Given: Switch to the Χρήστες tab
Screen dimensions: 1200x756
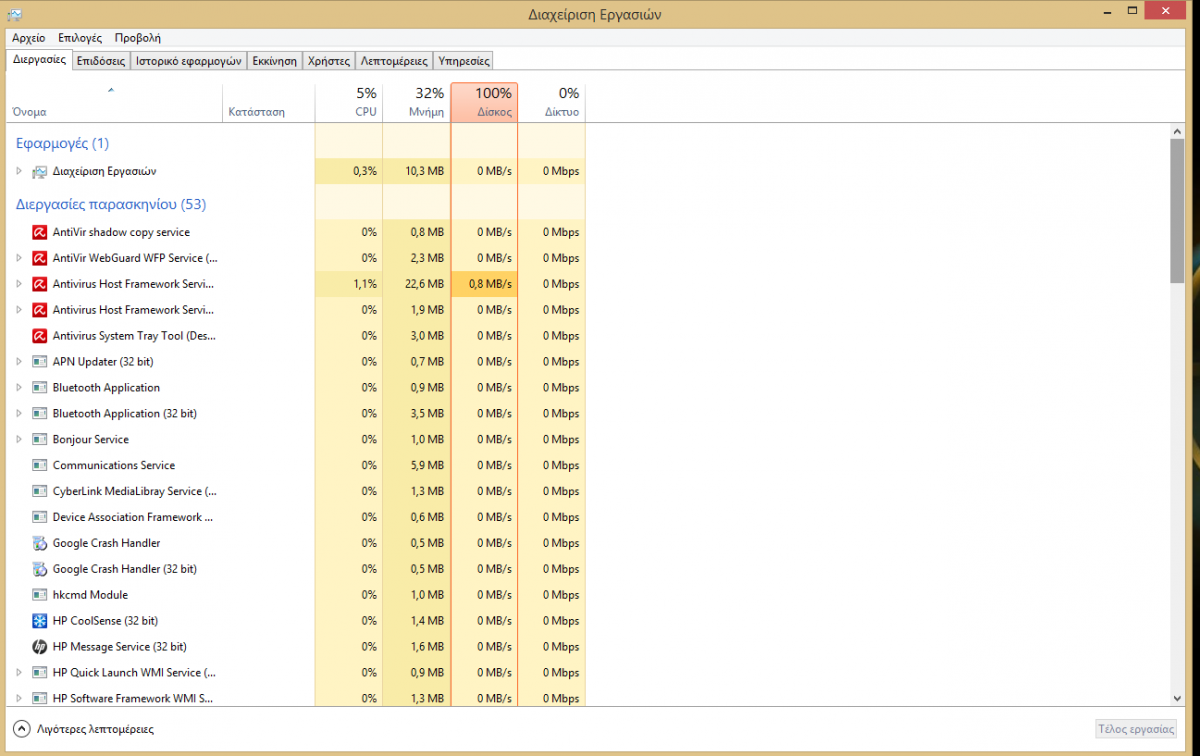Looking at the screenshot, I should (329, 61).
